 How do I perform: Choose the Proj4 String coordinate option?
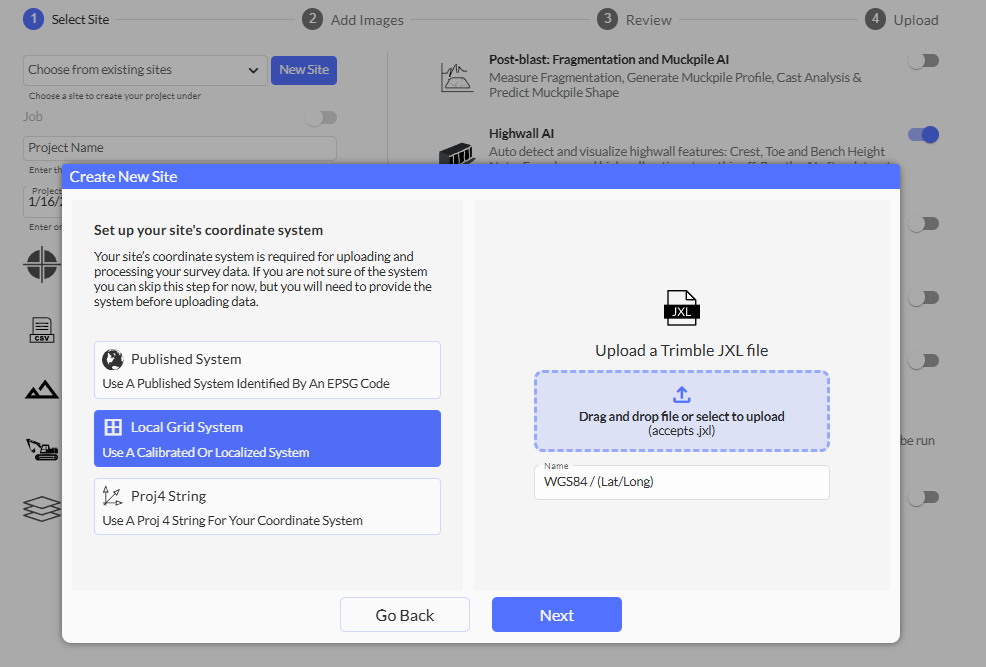pos(267,506)
